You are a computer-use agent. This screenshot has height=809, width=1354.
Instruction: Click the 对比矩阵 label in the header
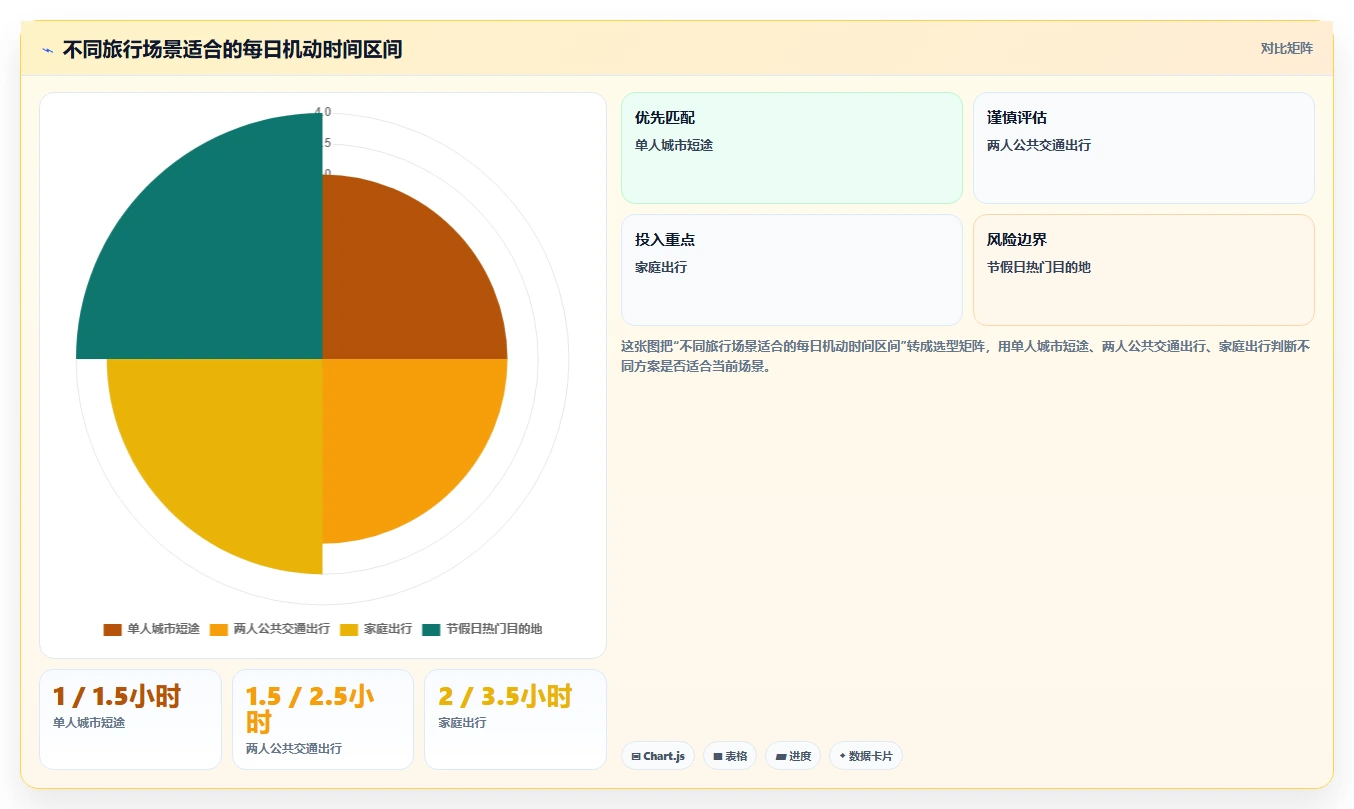click(x=1286, y=48)
